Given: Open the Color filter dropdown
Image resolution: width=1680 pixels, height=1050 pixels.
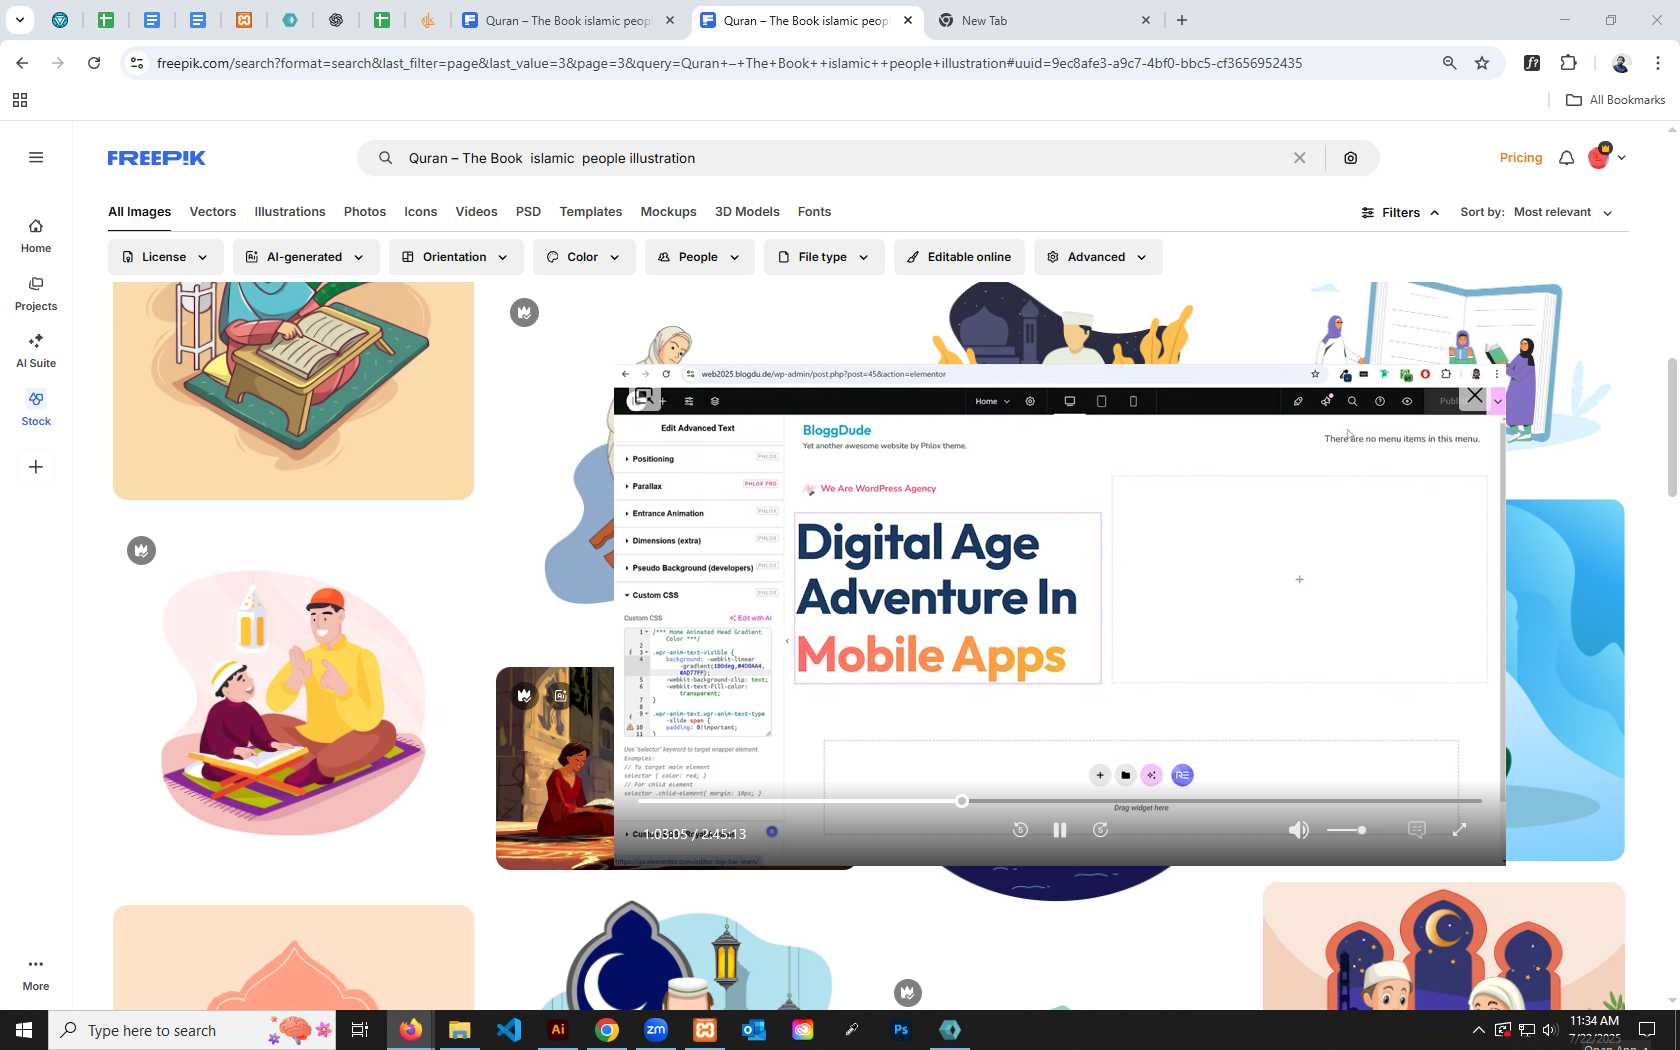Looking at the screenshot, I should [583, 257].
